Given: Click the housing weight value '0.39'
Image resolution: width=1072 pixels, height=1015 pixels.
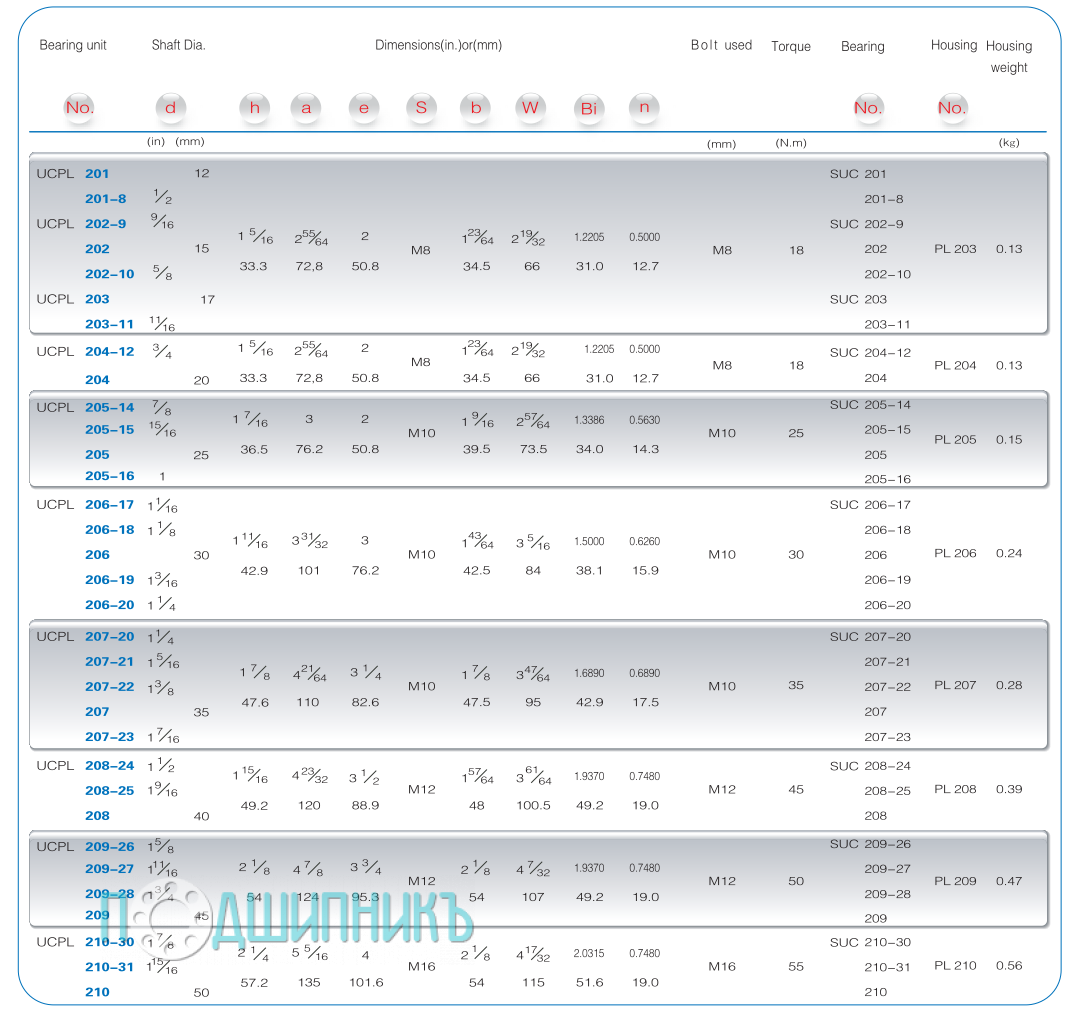Looking at the screenshot, I should click(x=1009, y=789).
